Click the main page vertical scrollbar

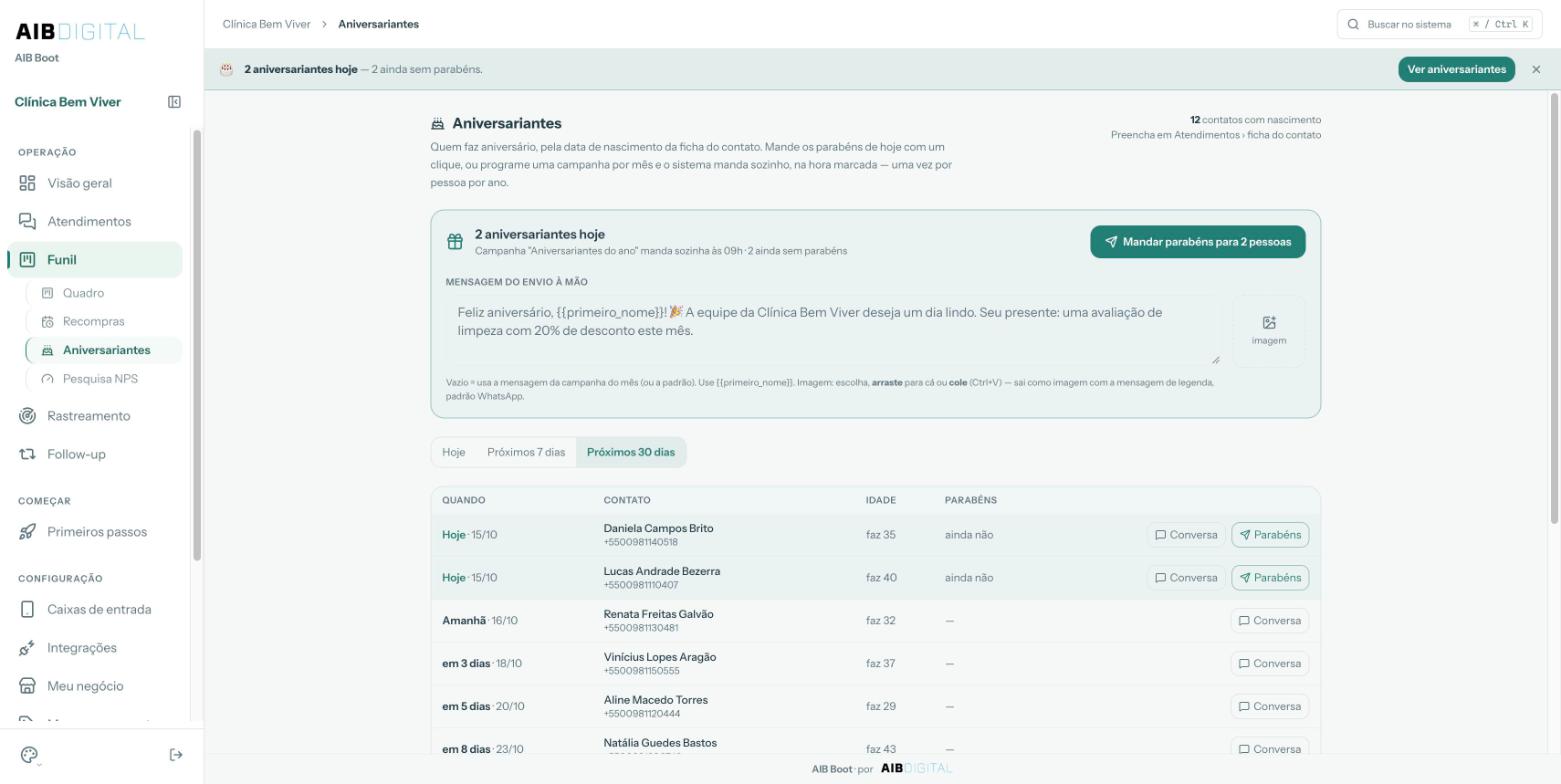(x=1554, y=307)
